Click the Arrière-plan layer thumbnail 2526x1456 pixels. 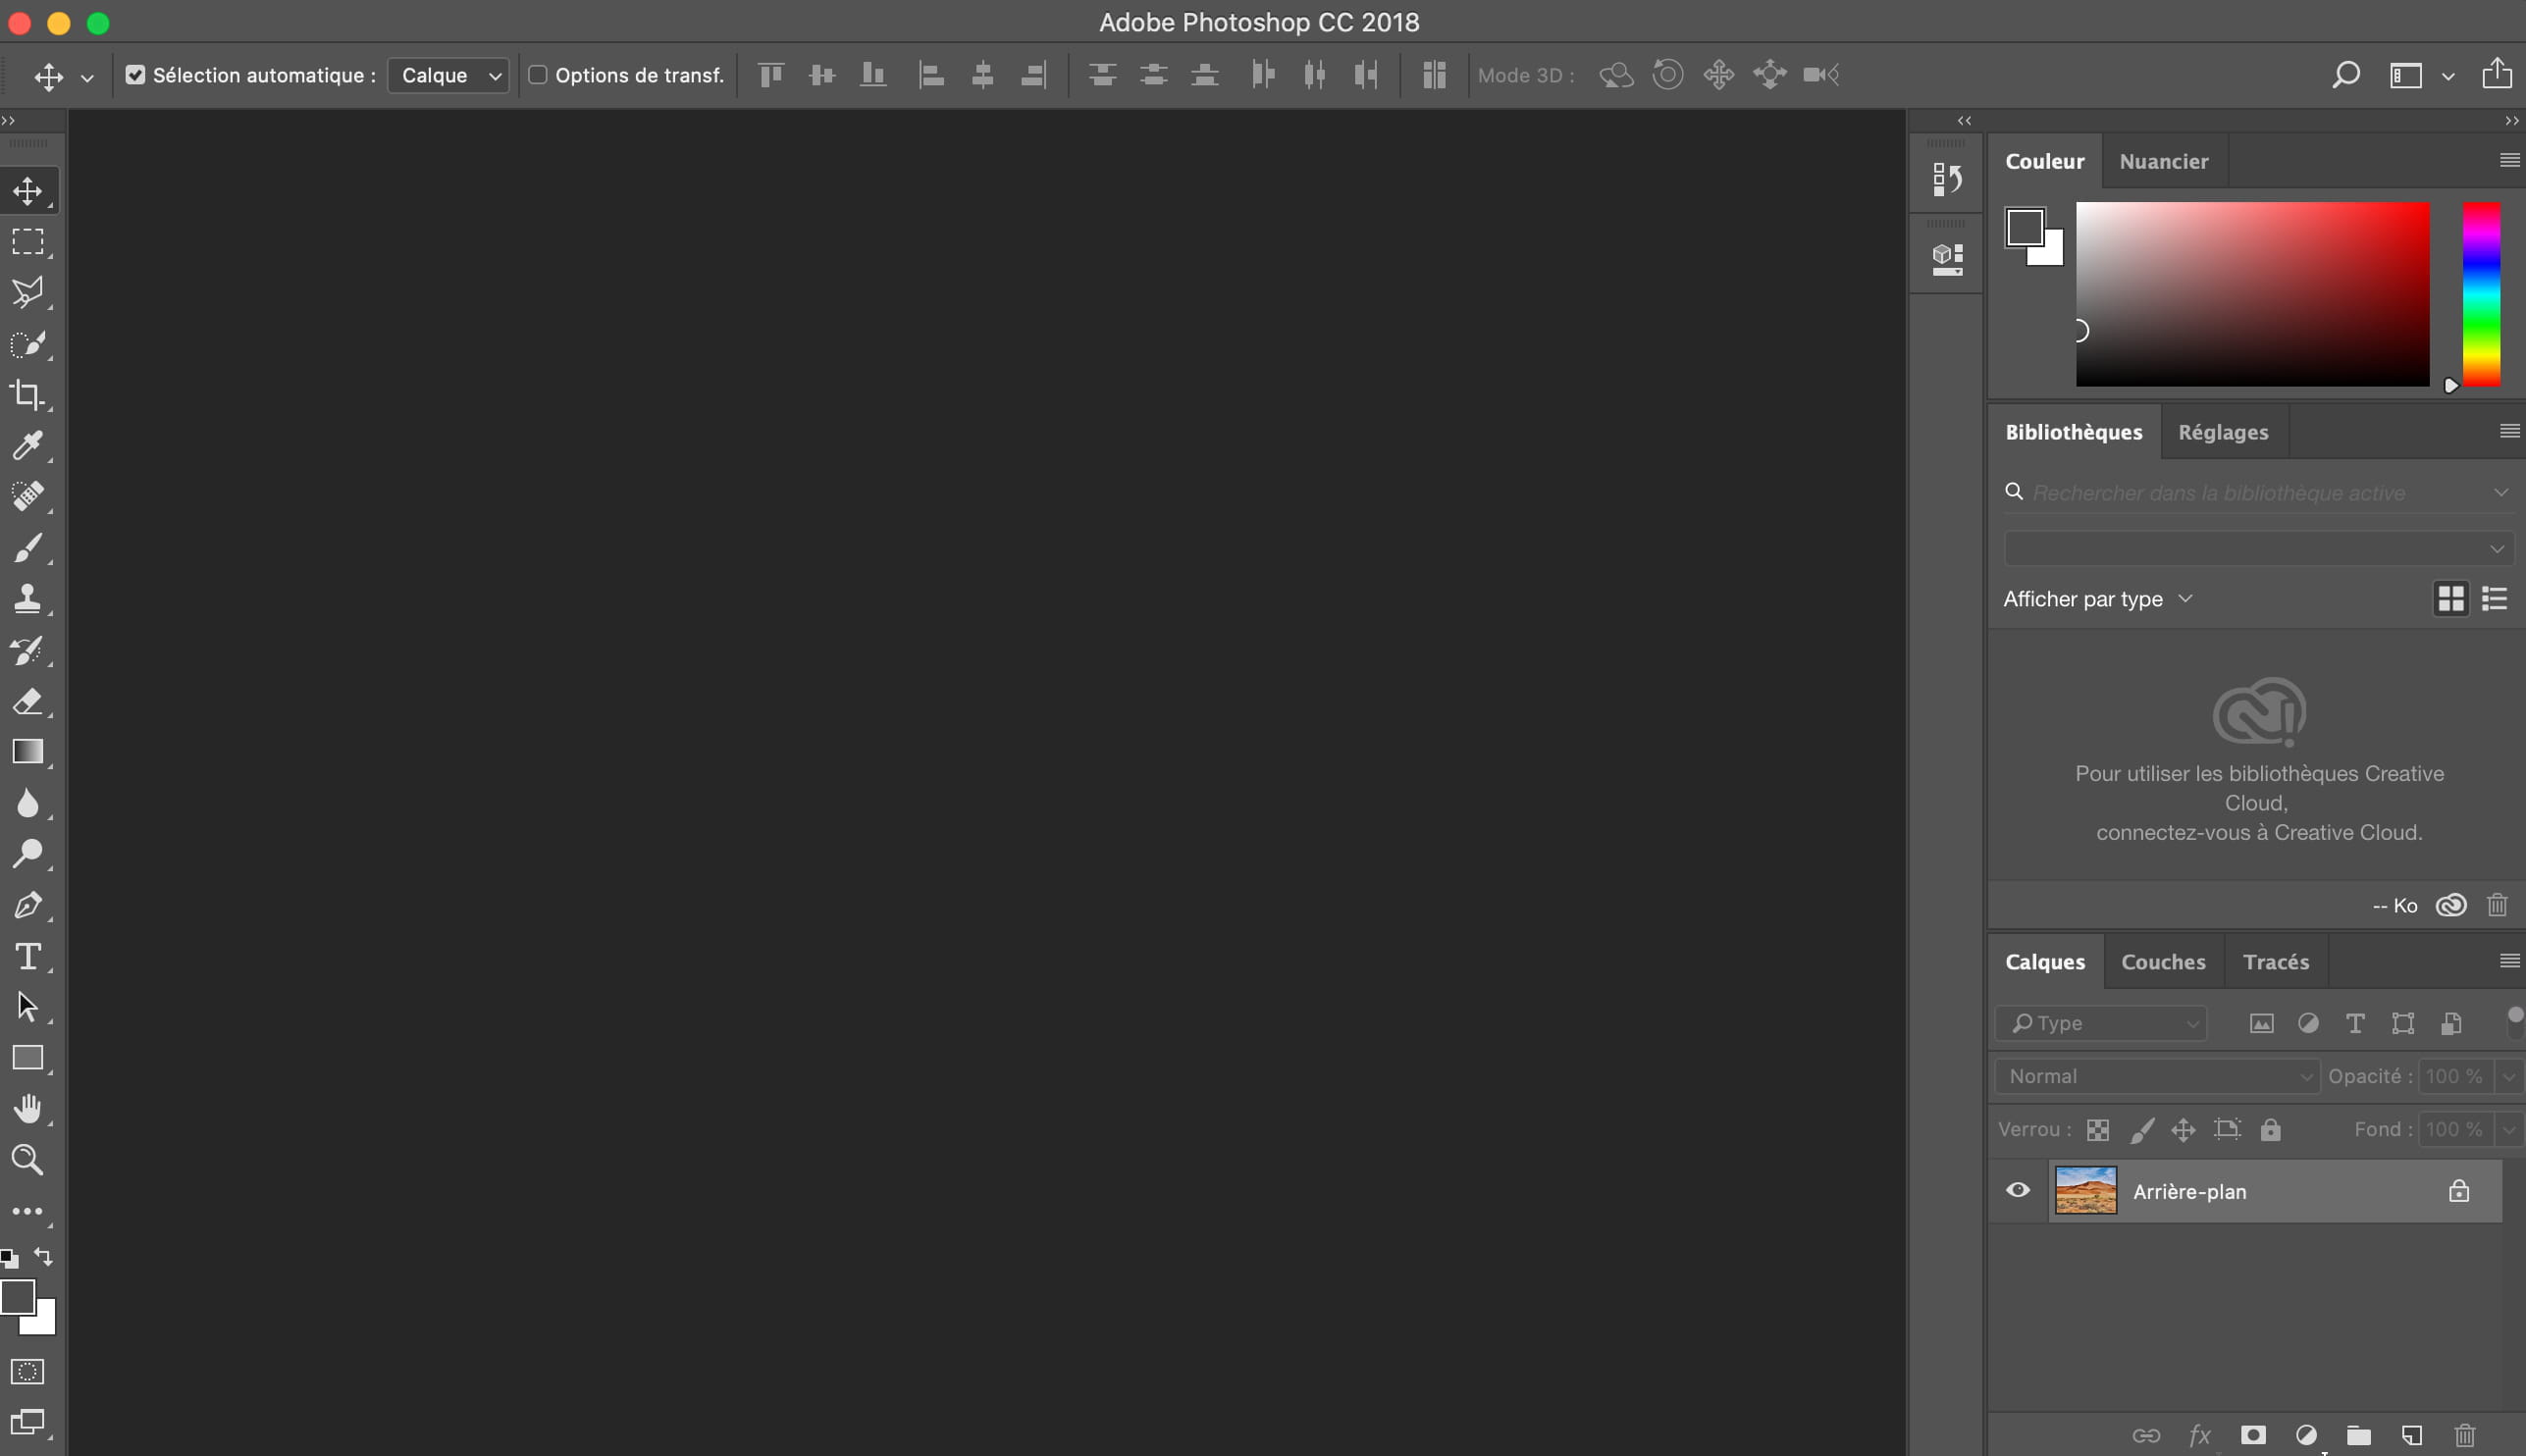(x=2081, y=1190)
